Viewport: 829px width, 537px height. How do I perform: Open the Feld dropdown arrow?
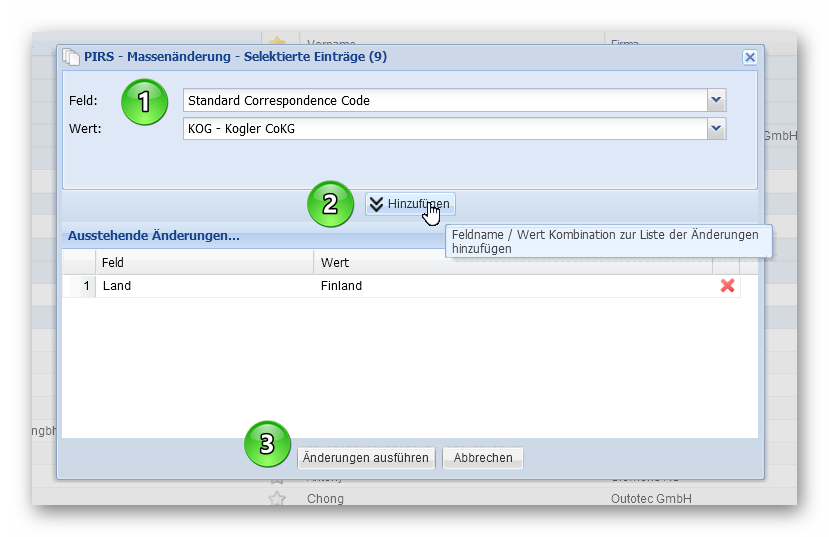click(x=716, y=100)
